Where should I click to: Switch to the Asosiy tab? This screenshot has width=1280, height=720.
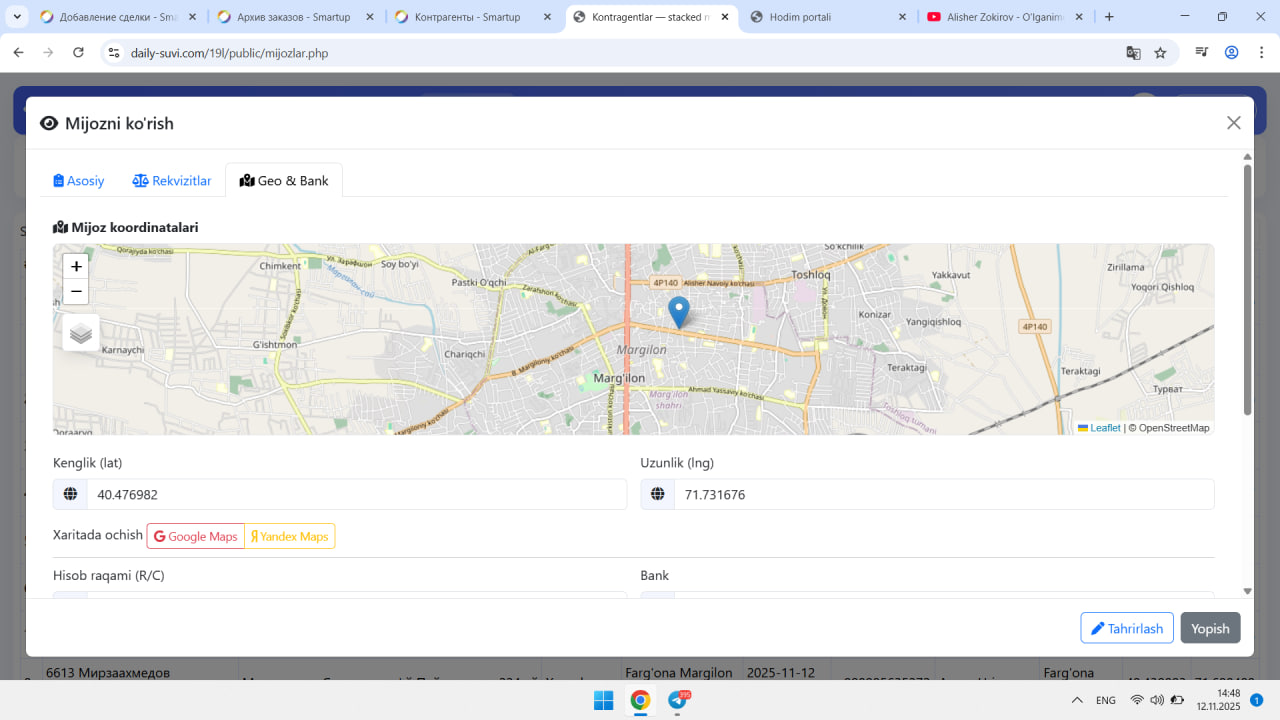click(79, 181)
